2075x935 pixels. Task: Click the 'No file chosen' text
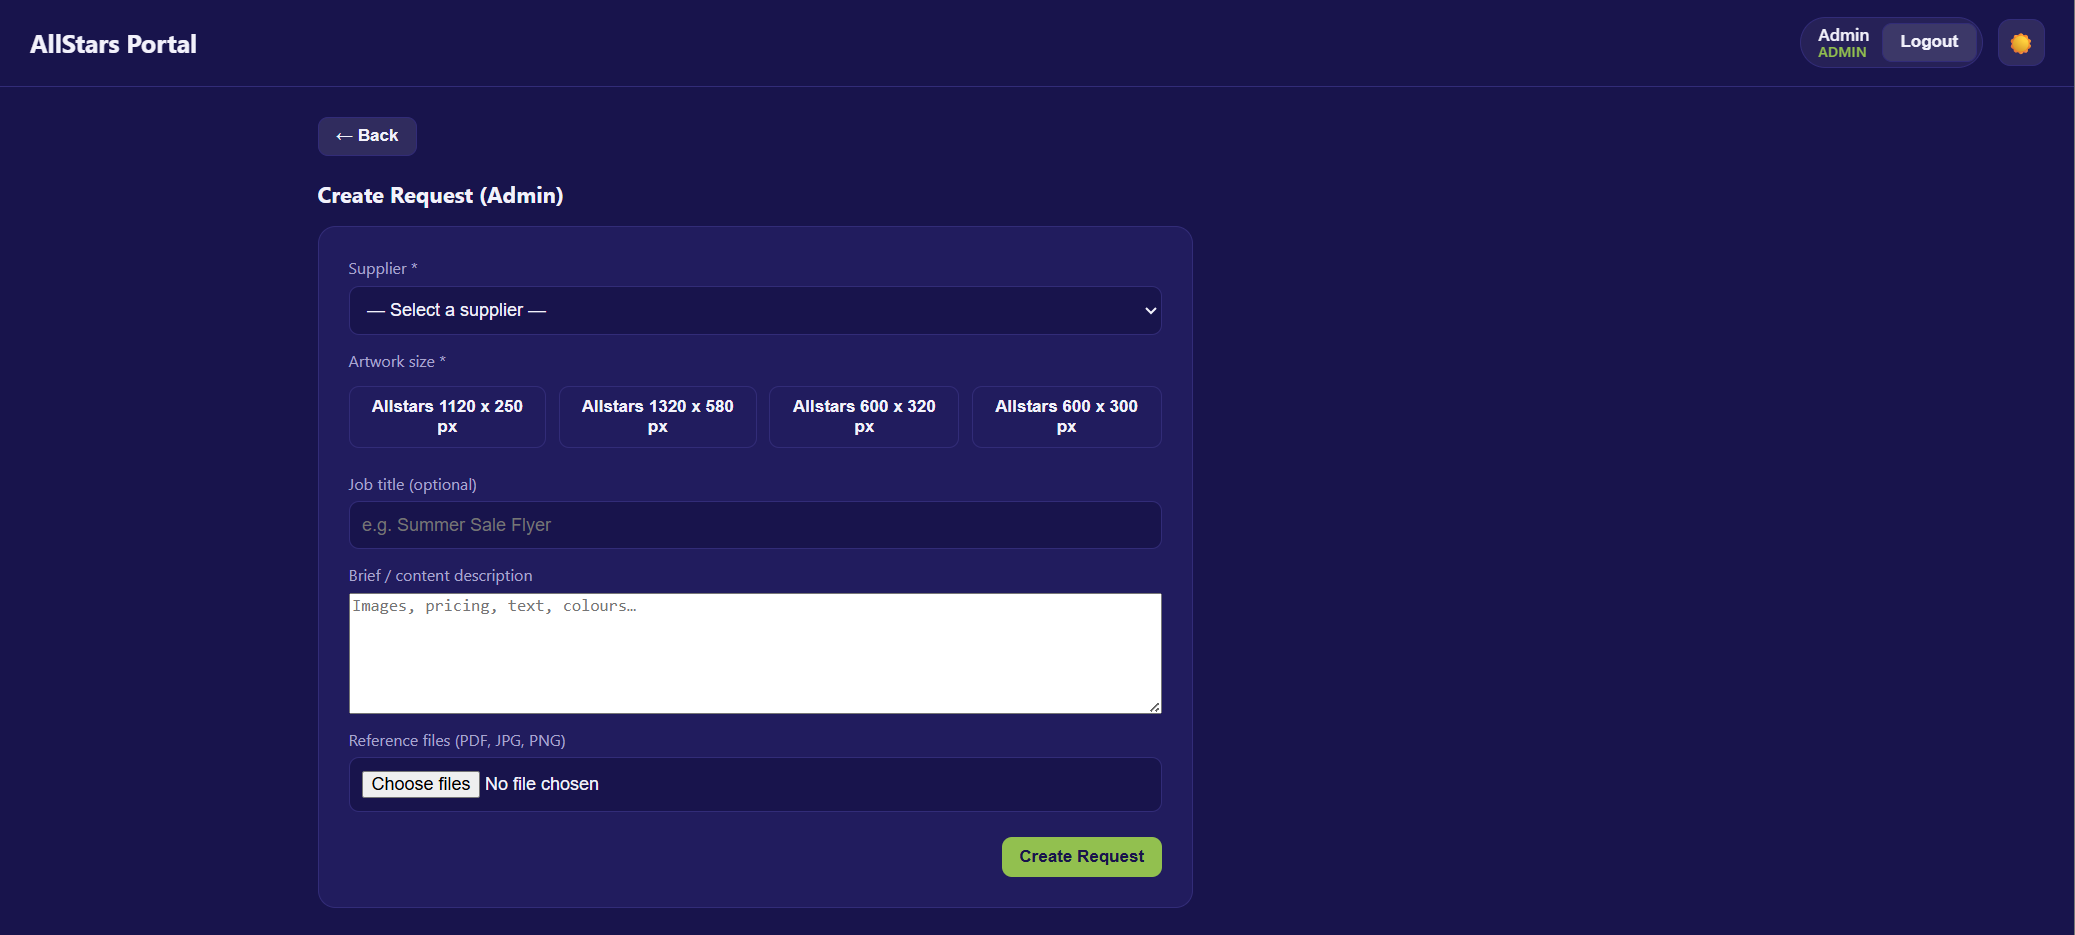542,784
